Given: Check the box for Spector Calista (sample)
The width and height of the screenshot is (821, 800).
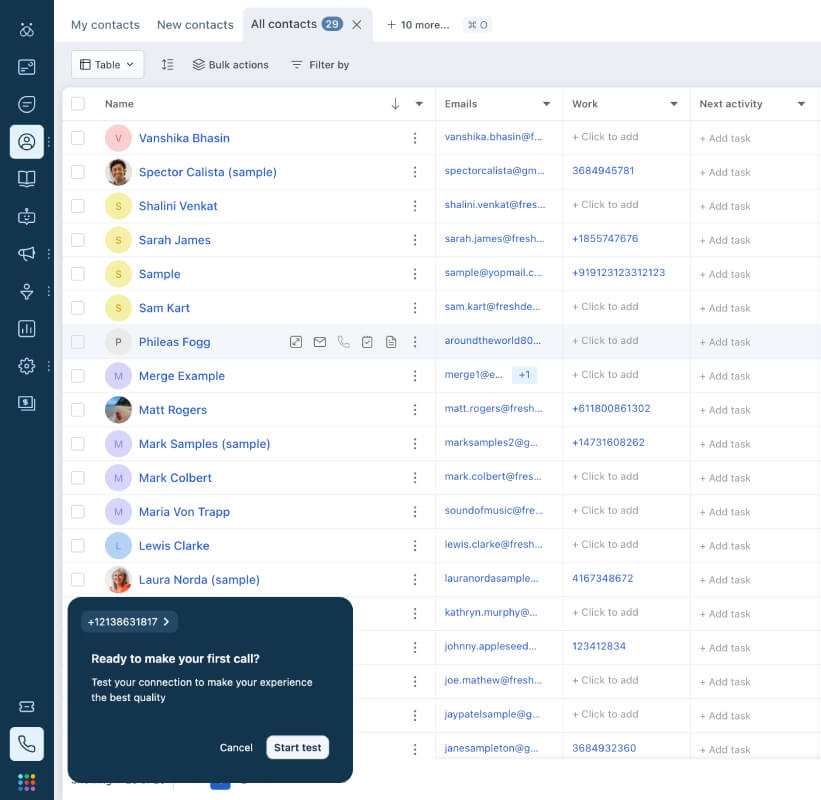Looking at the screenshot, I should (77, 172).
